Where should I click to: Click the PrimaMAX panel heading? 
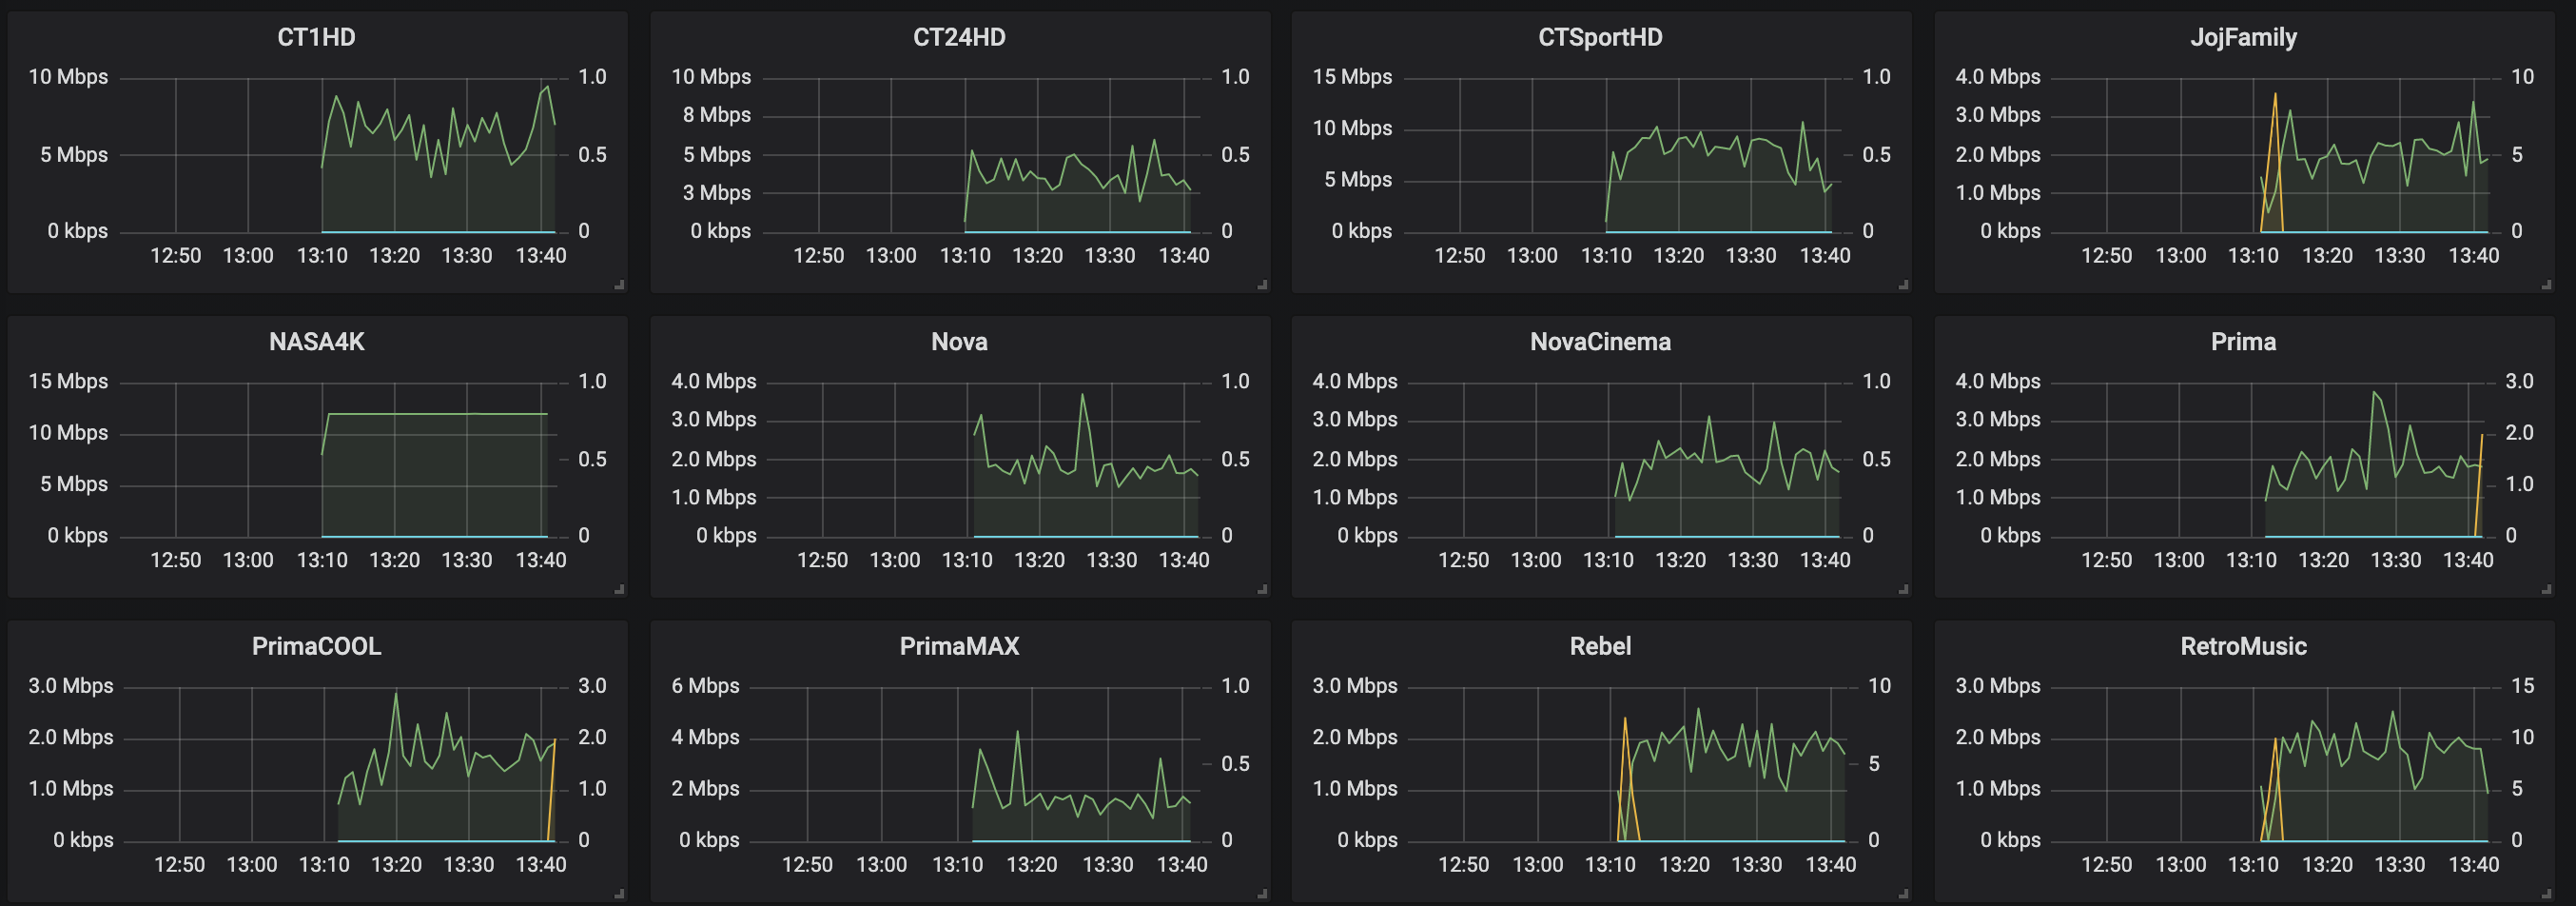click(959, 646)
